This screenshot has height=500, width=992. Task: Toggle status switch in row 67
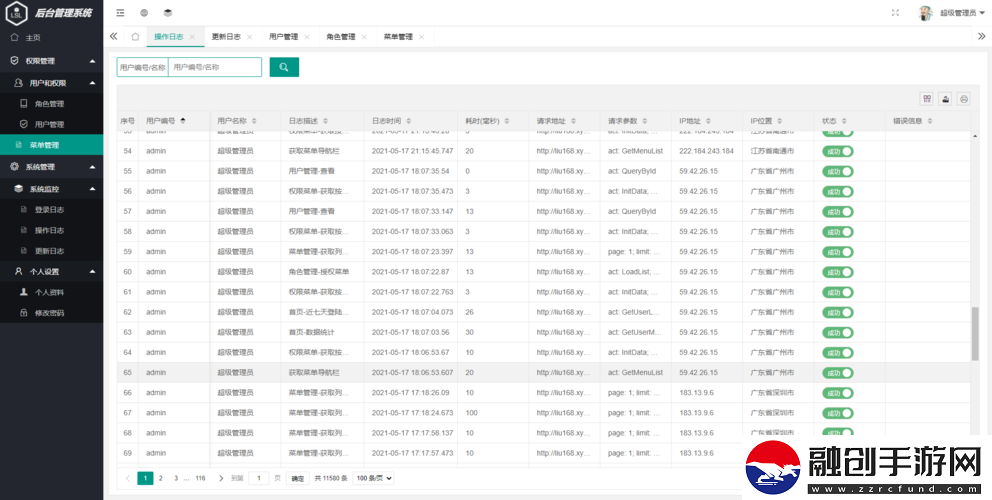click(838, 413)
